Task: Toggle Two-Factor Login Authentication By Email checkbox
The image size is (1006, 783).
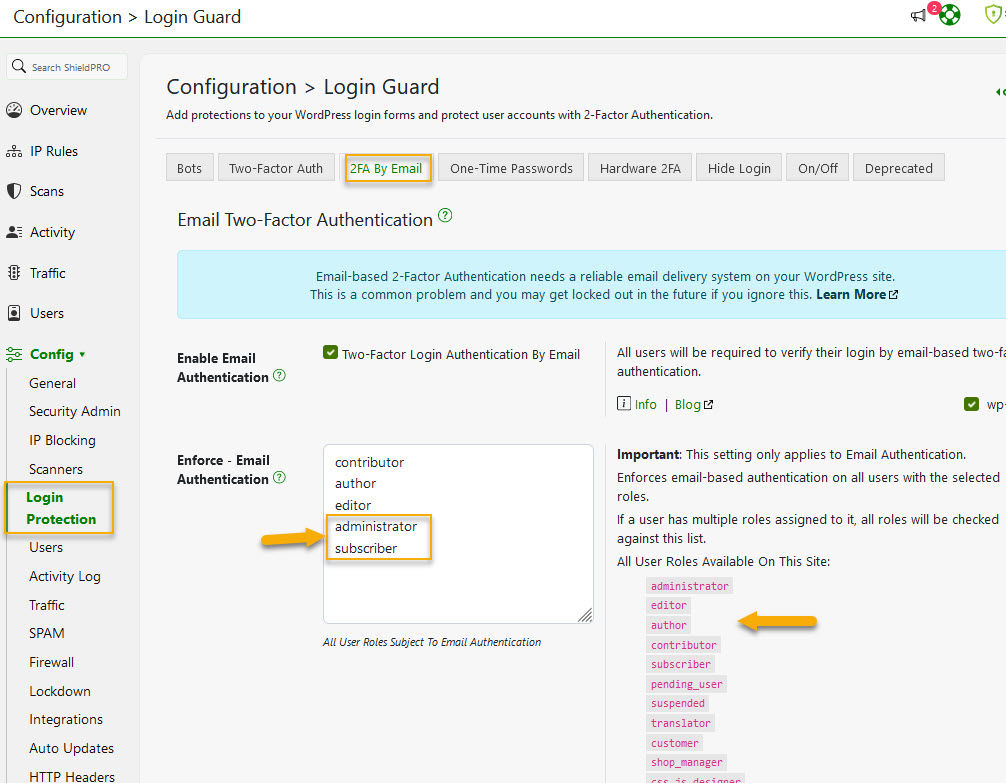Action: click(330, 352)
